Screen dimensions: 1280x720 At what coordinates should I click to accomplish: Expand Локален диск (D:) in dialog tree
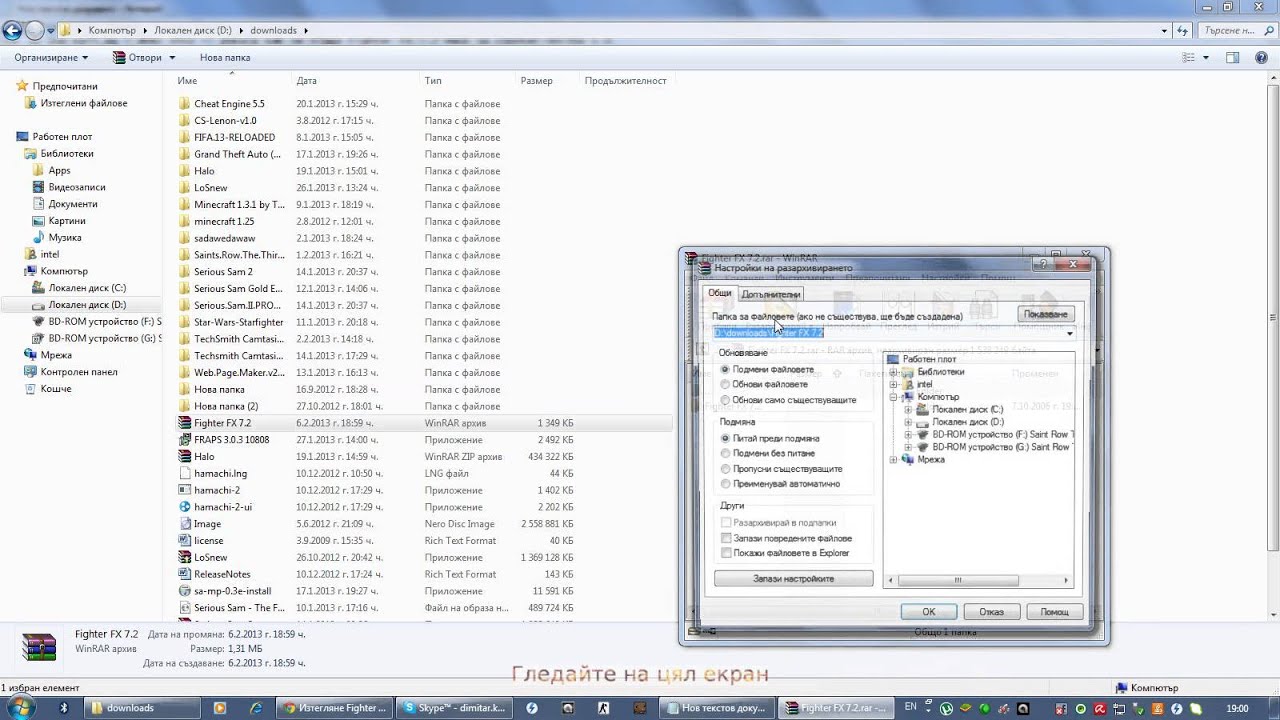tap(908, 422)
